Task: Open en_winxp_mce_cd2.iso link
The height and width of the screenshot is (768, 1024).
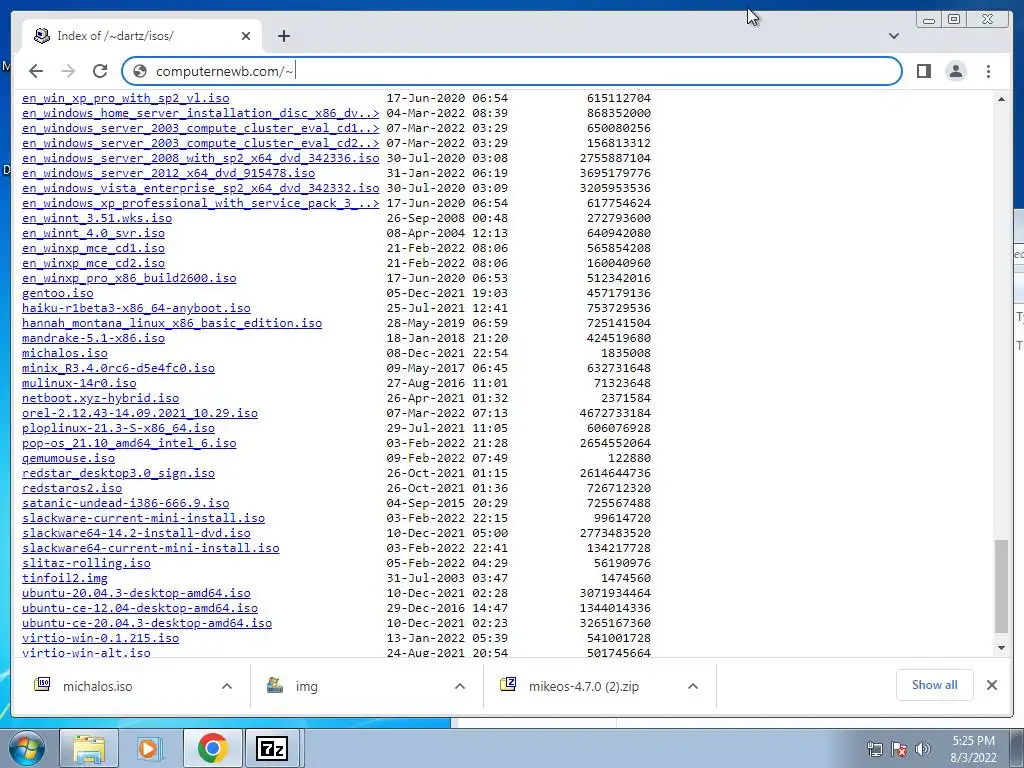Action: 93,263
